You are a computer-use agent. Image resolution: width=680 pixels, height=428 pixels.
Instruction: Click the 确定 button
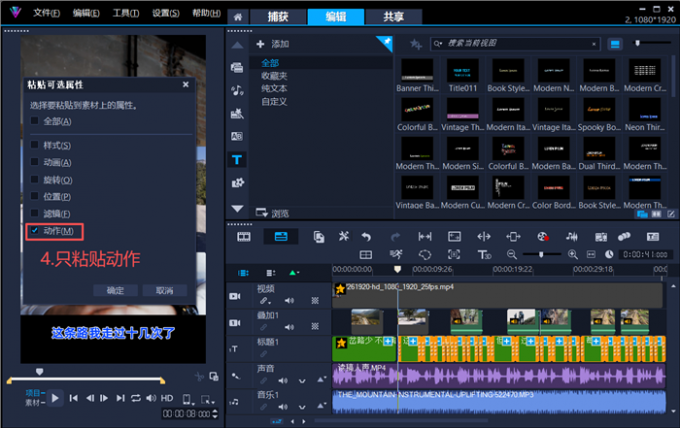click(115, 291)
